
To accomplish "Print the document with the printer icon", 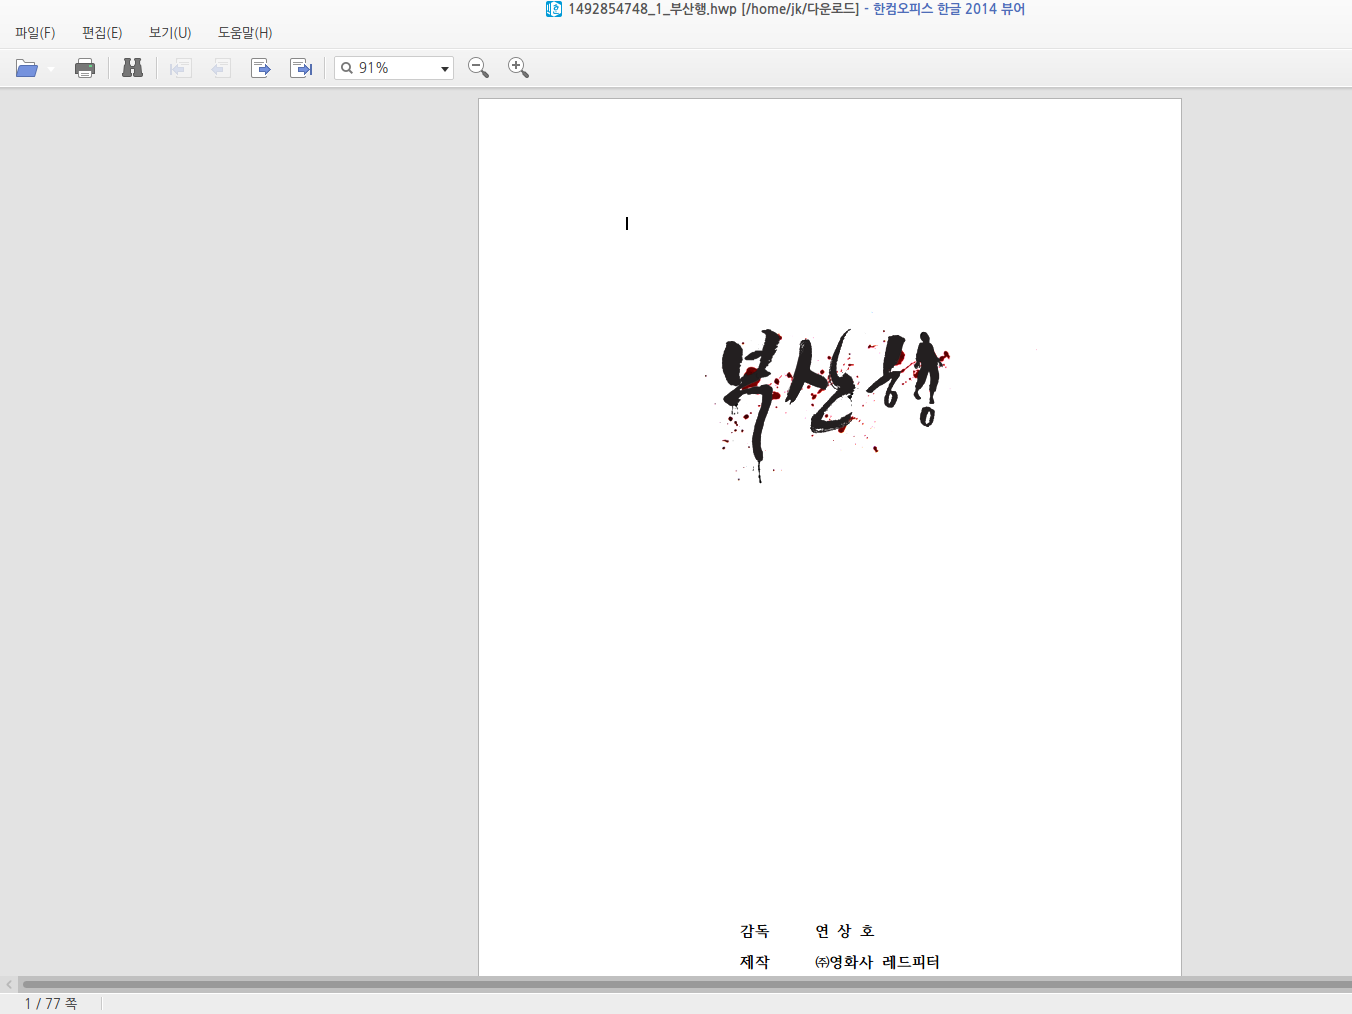I will [x=85, y=68].
